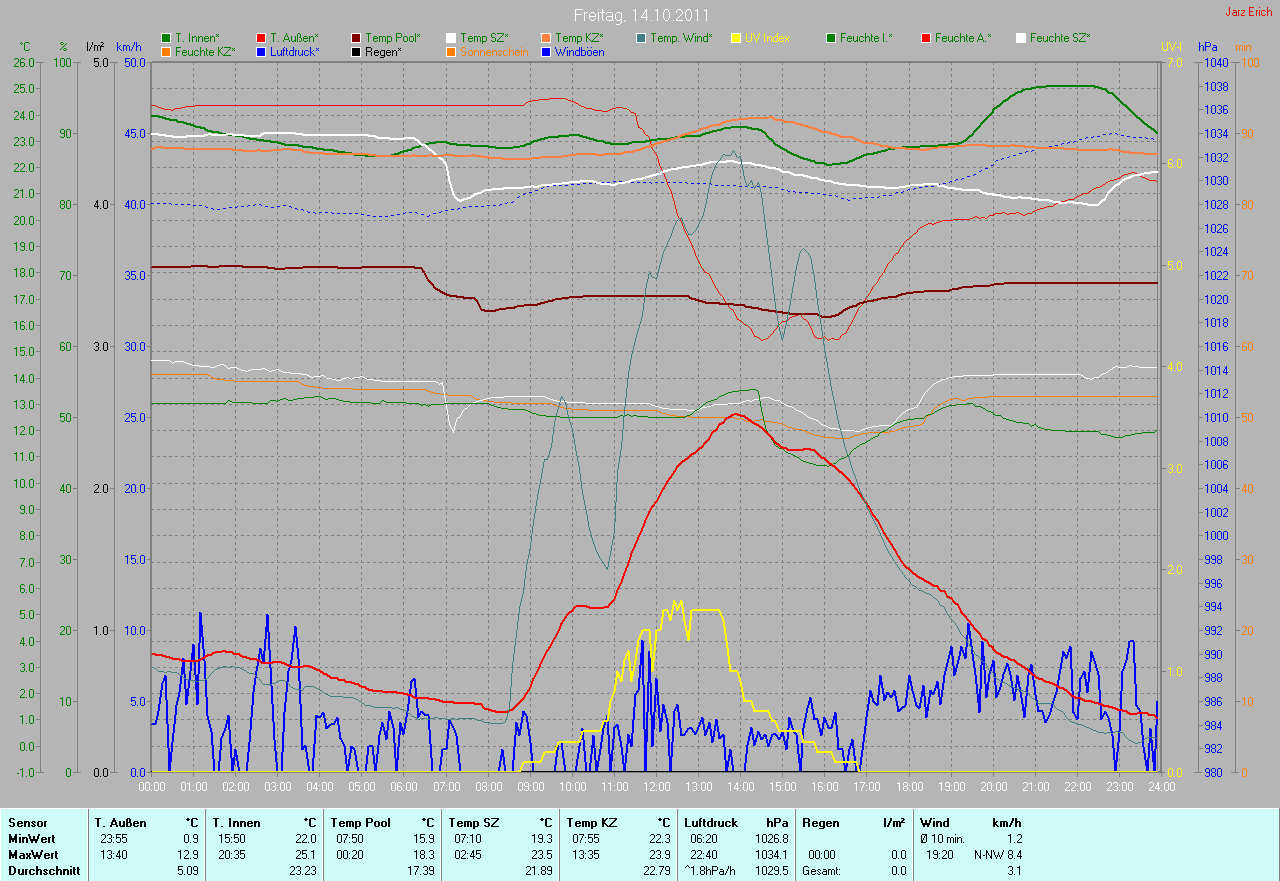1280x881 pixels.
Task: Click the 'UV-I' axis unit label
Action: pos(1171,47)
